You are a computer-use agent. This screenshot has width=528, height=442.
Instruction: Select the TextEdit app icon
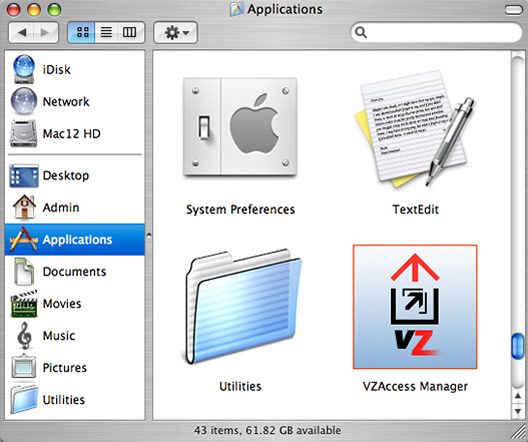click(415, 128)
